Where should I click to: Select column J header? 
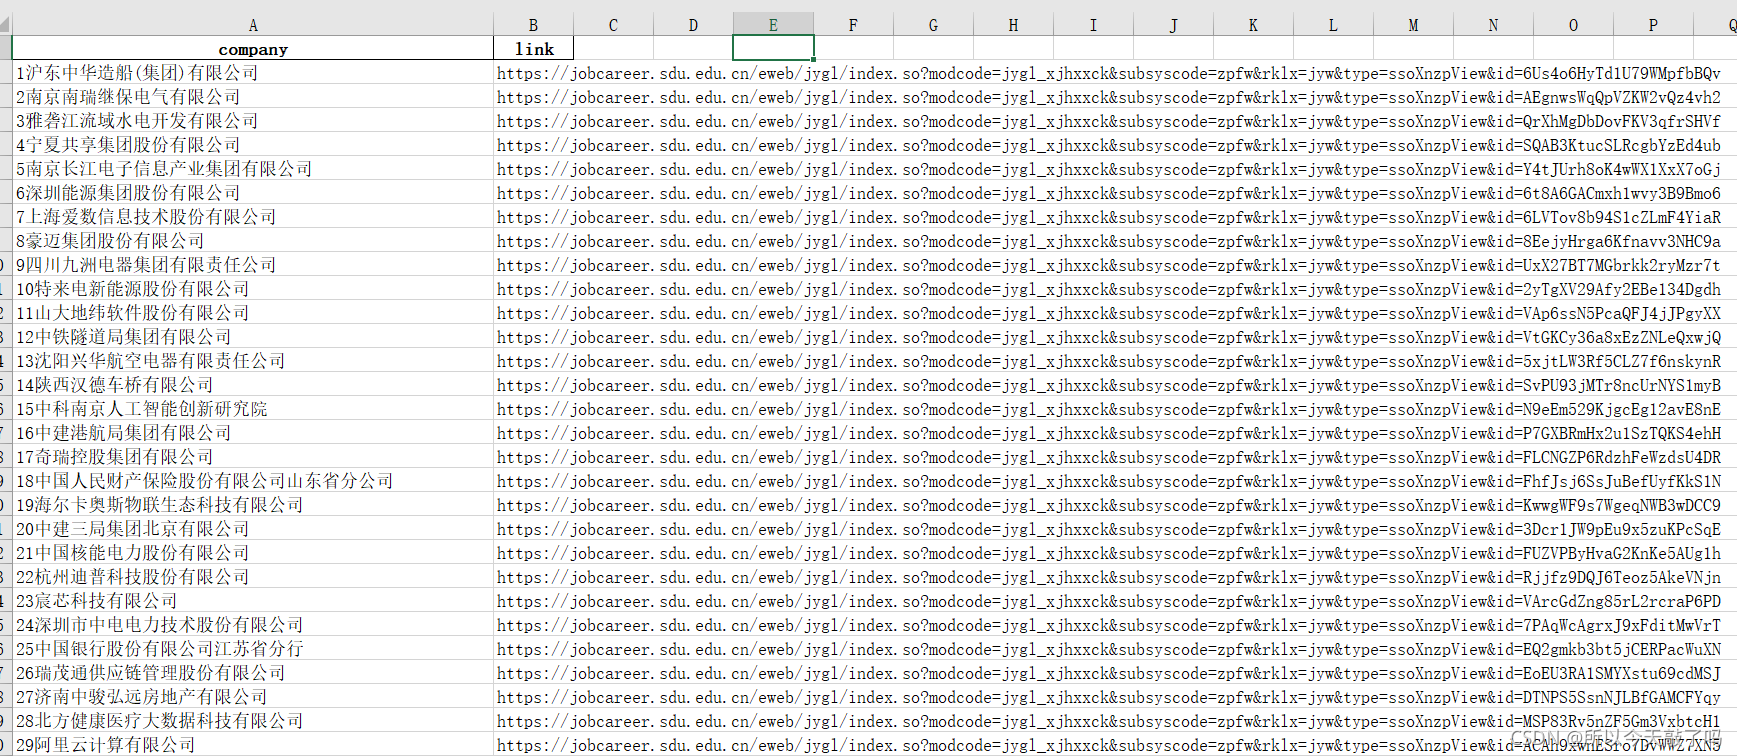coord(1173,25)
